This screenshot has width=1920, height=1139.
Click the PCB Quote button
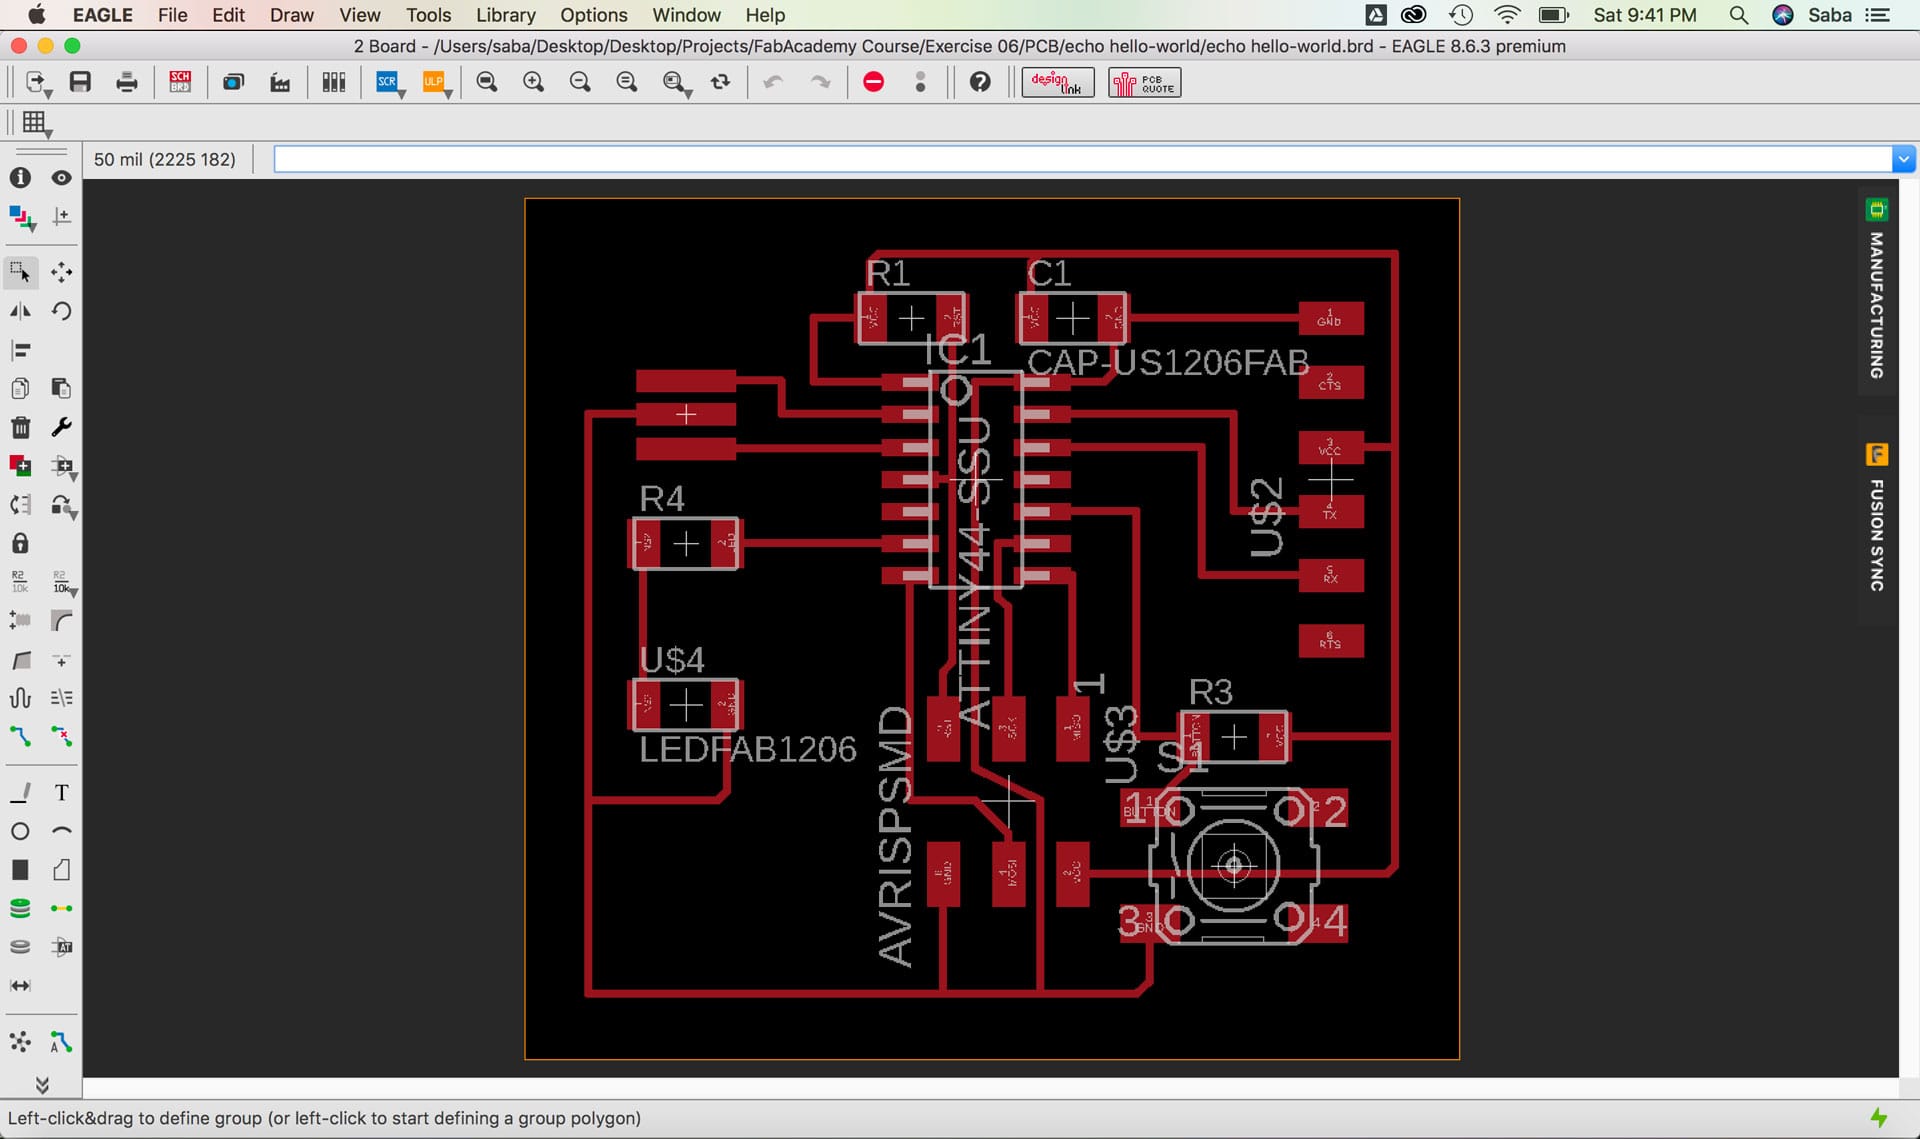(1144, 82)
